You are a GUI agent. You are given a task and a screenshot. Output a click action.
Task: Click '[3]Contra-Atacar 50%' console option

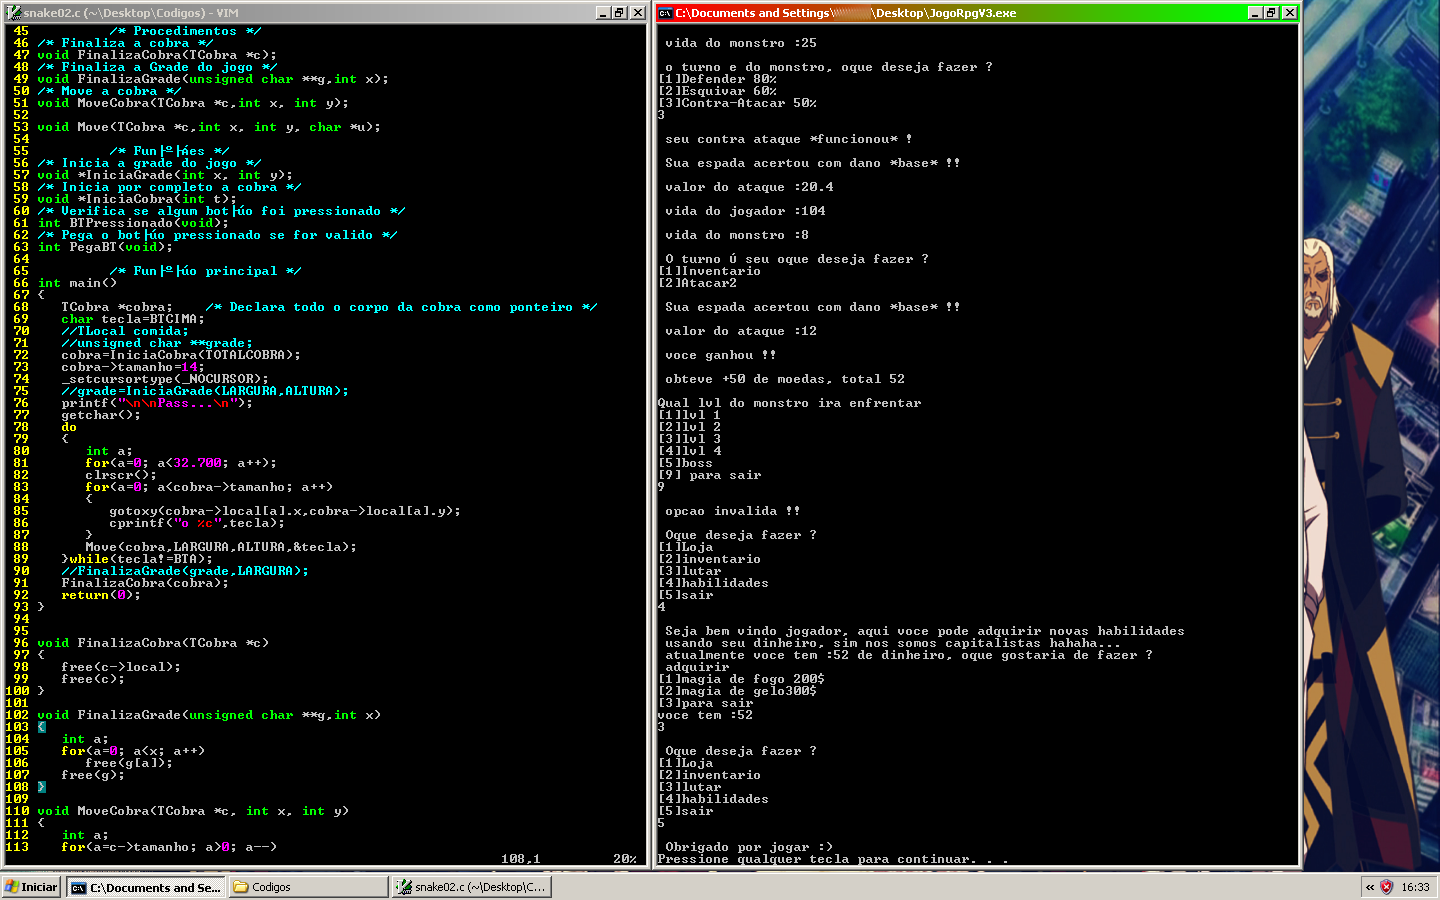click(737, 103)
